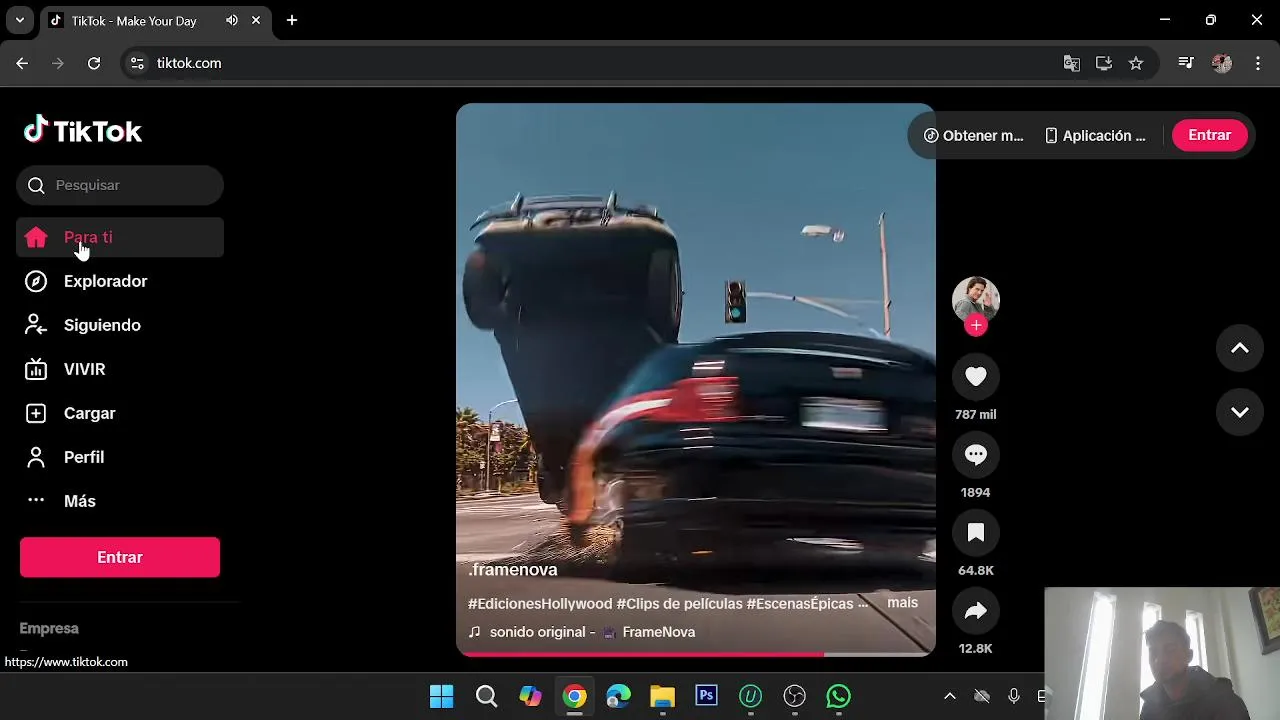Viewport: 1280px width, 720px height.
Task: Open the creator's avatar profile
Action: pyautogui.click(x=976, y=300)
